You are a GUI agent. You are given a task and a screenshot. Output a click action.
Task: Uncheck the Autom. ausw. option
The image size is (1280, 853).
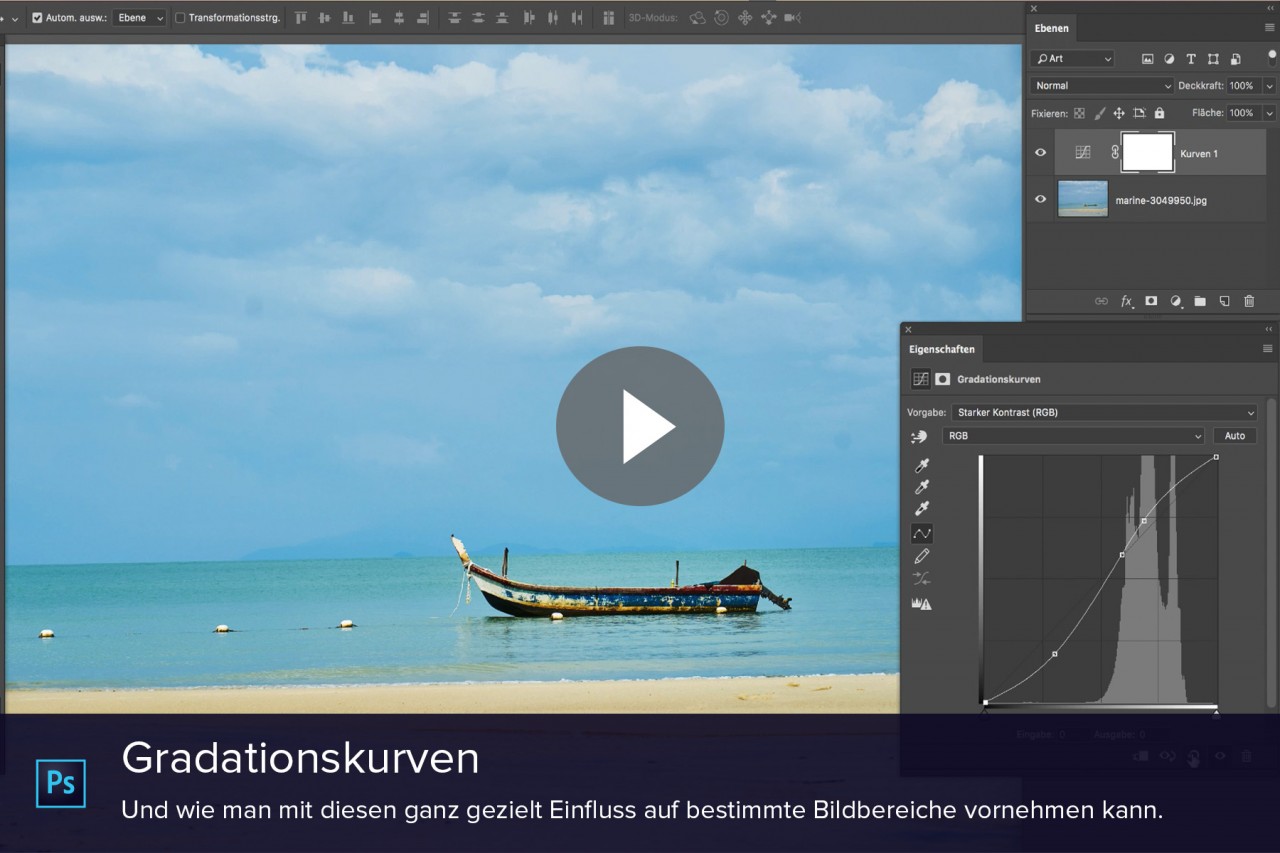pos(37,17)
